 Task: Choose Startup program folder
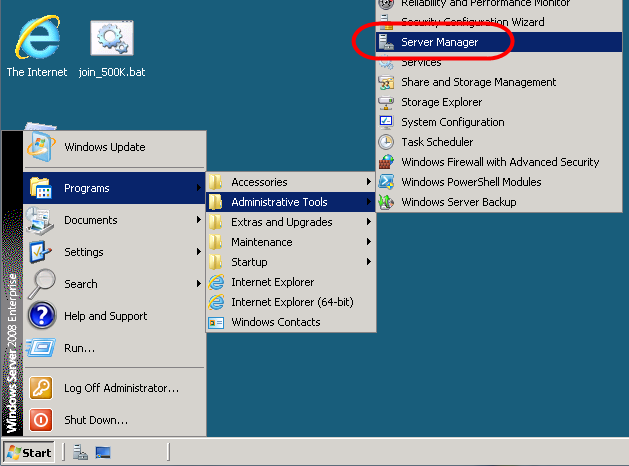(291, 262)
